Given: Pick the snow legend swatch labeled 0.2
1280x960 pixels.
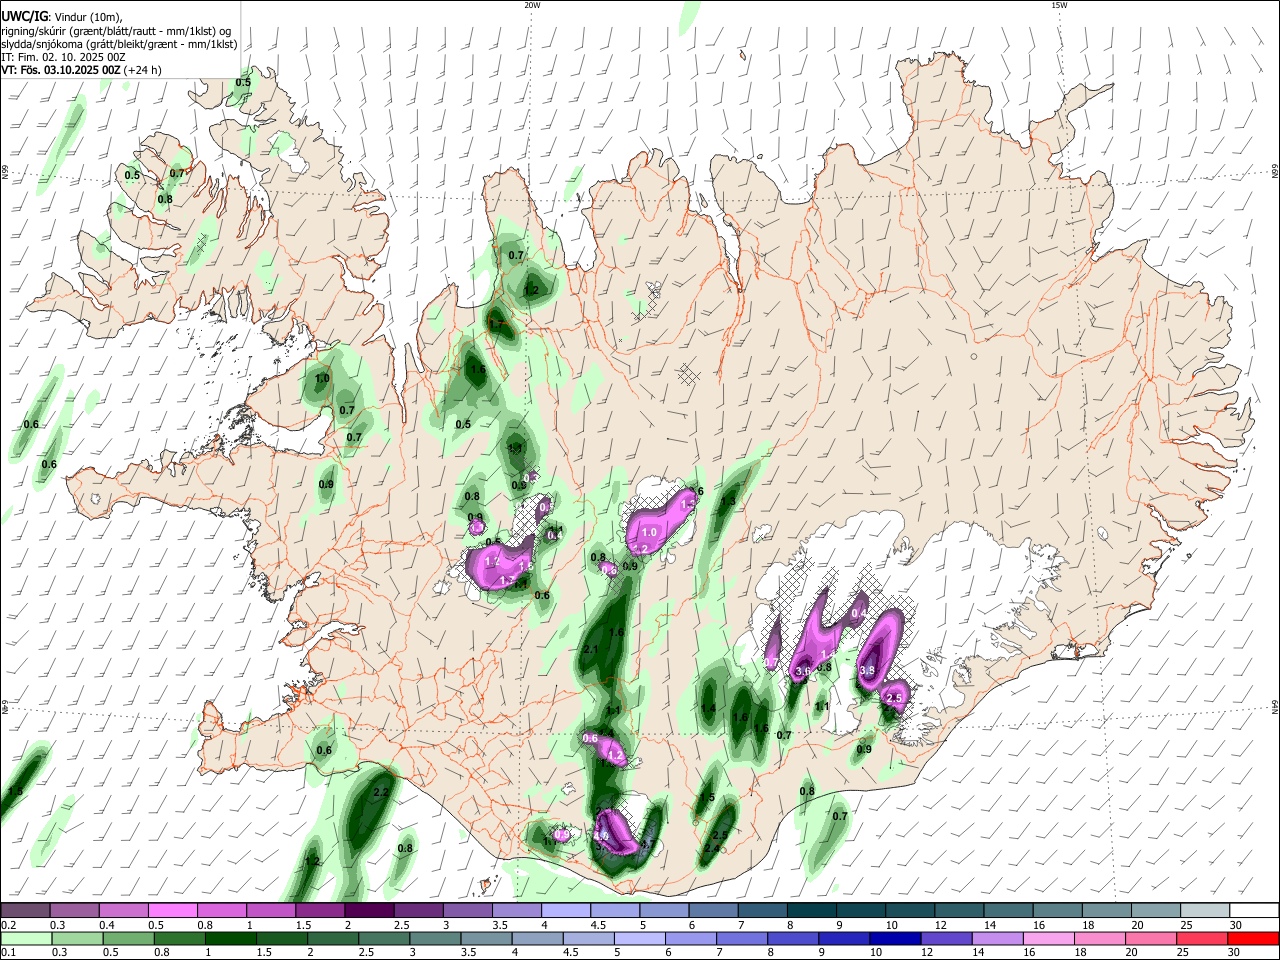Looking at the screenshot, I should [27, 910].
